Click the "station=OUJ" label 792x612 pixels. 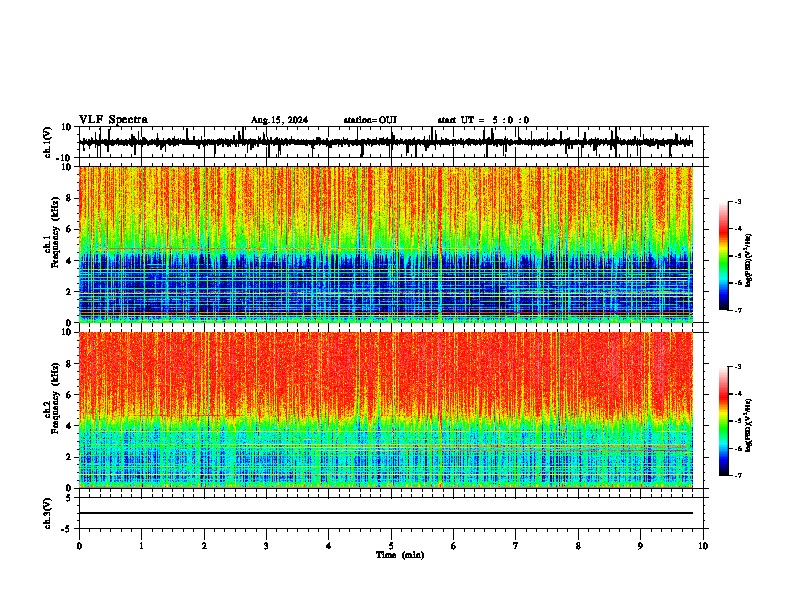click(x=370, y=120)
